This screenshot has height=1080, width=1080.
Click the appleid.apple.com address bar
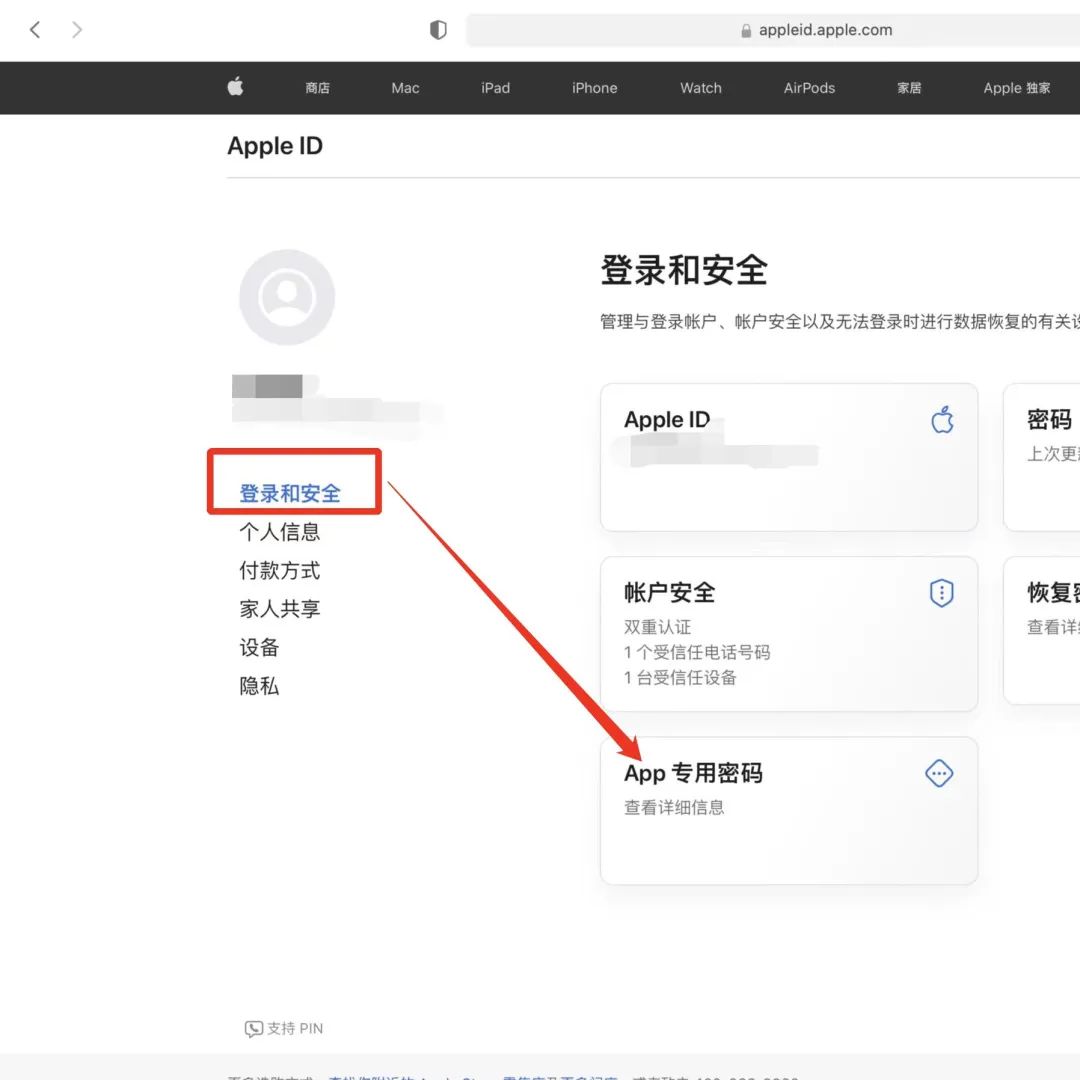(773, 30)
